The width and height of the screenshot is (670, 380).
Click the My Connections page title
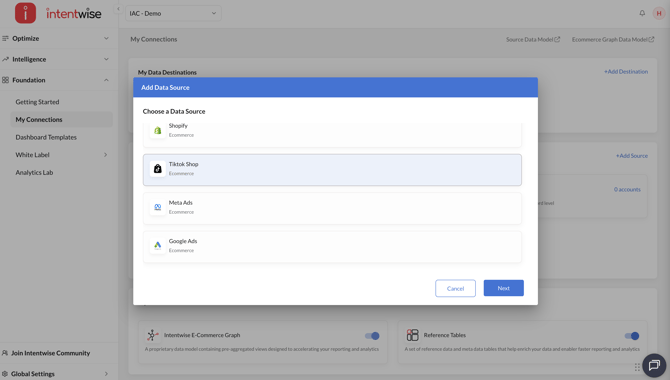153,39
